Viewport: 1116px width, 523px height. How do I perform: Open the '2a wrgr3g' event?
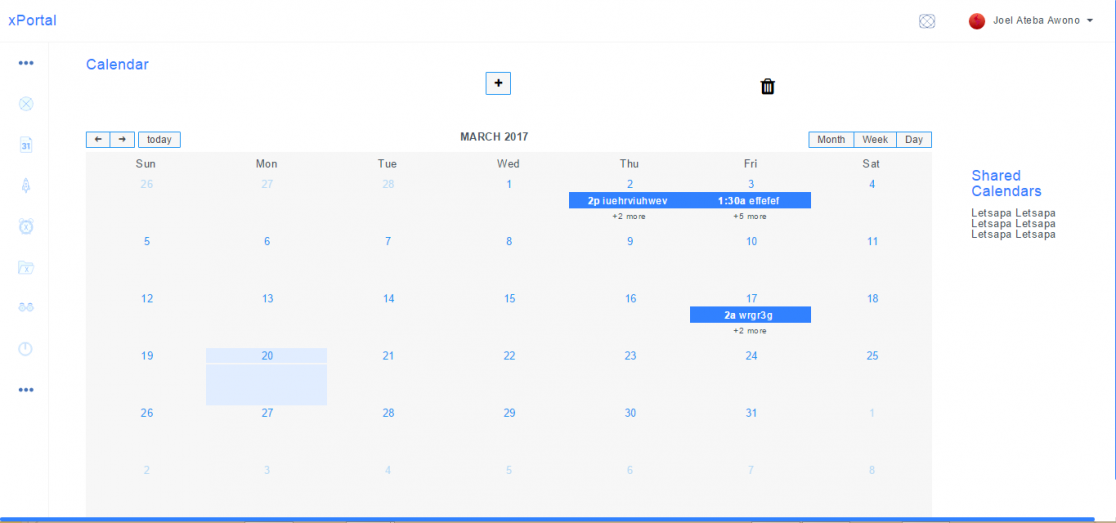point(750,315)
